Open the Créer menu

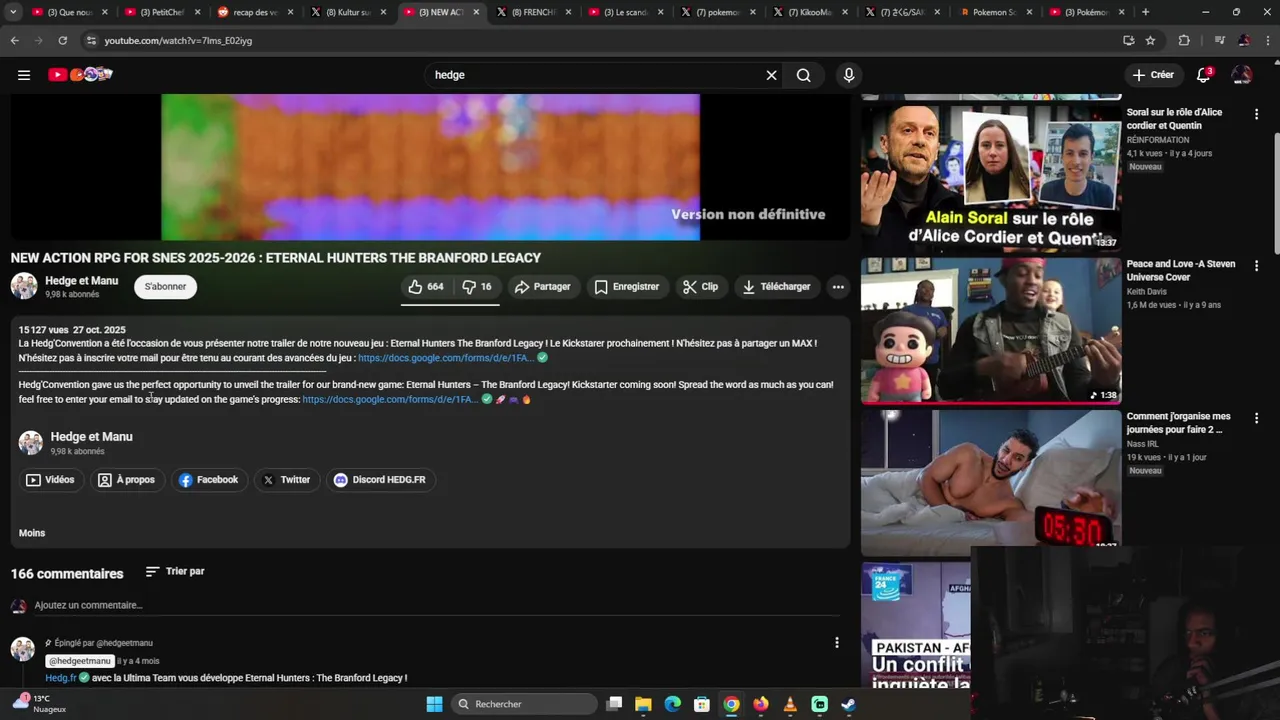point(1153,75)
